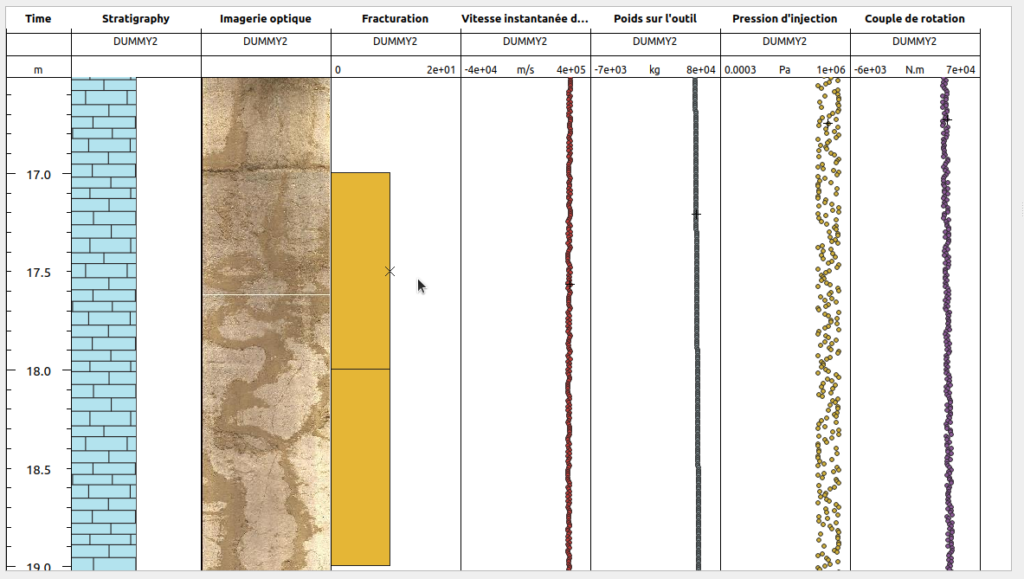
Task: Select the Stratigraphy column header
Action: click(136, 19)
